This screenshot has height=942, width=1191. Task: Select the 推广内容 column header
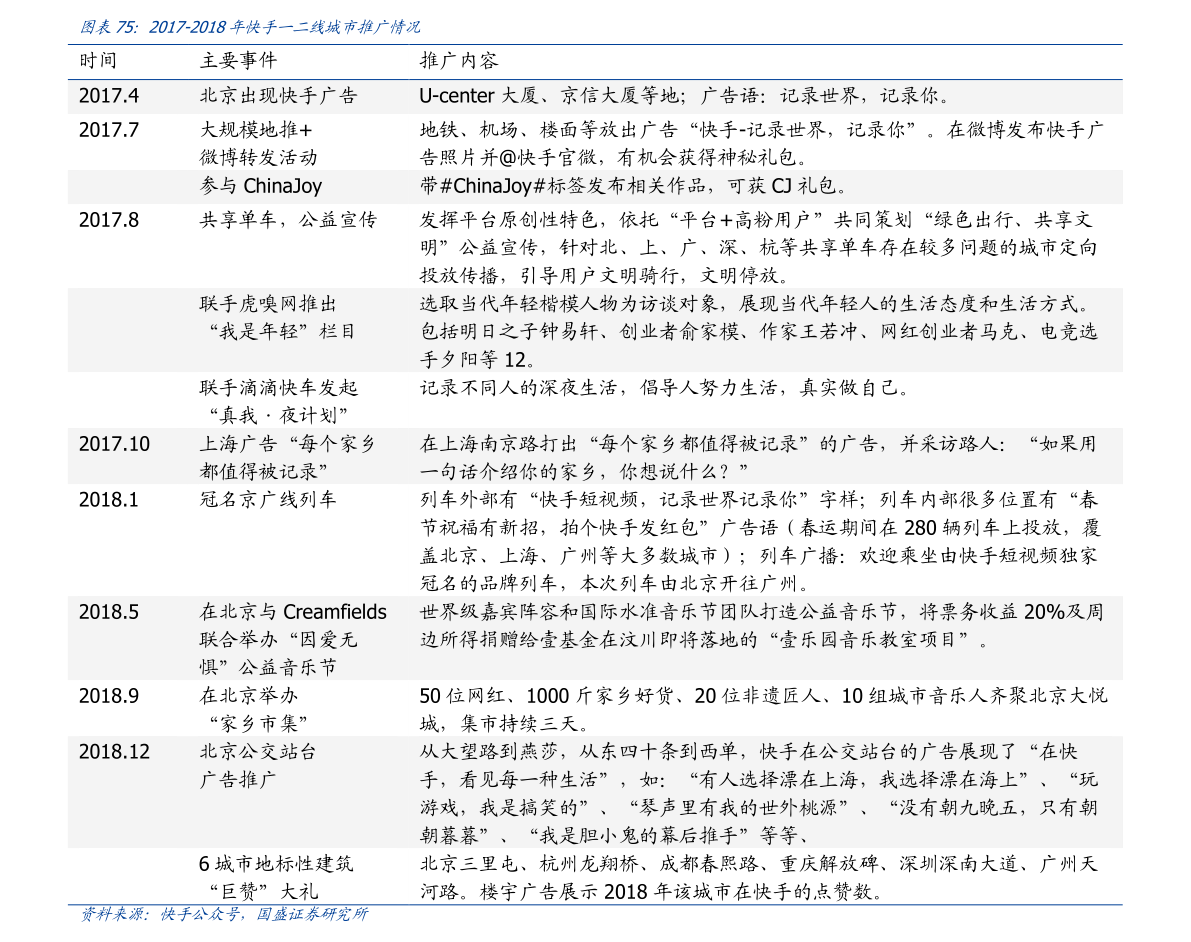click(x=458, y=61)
